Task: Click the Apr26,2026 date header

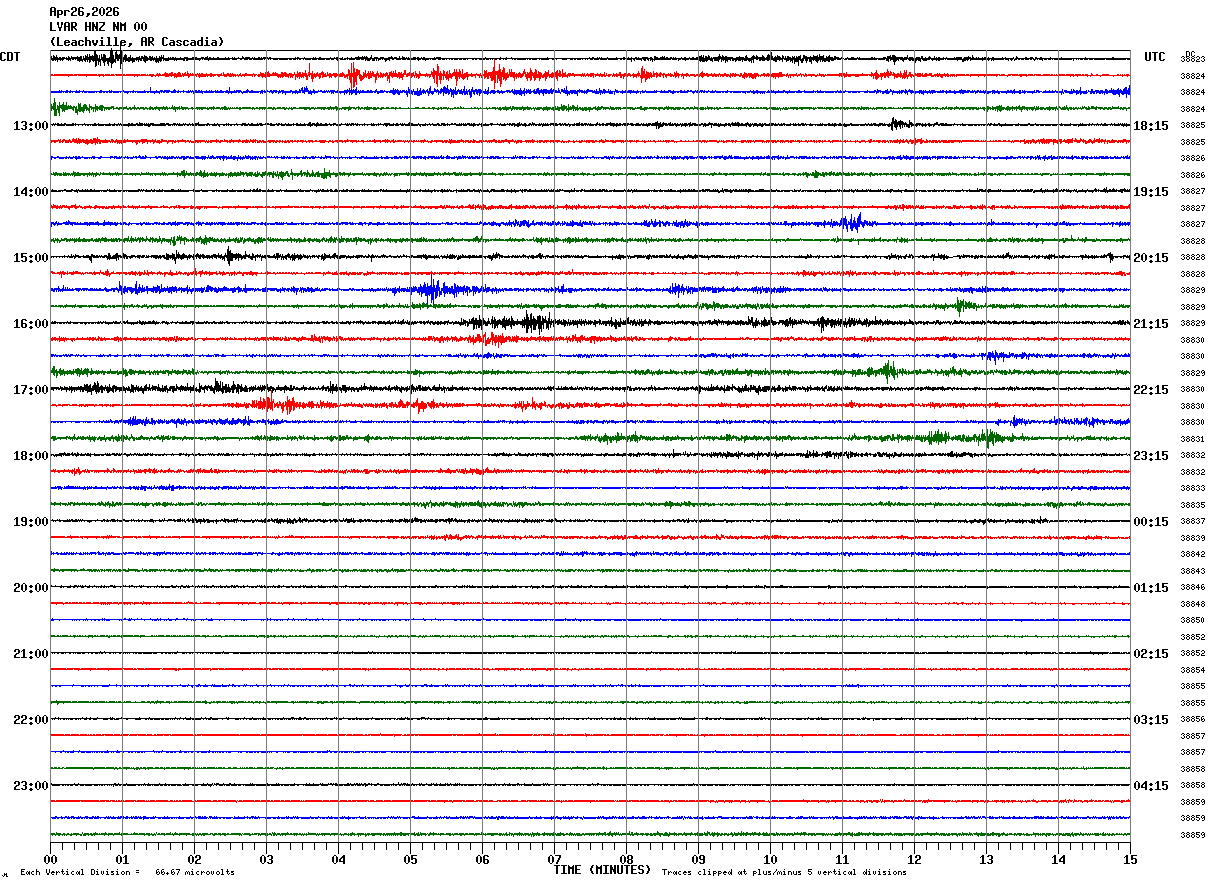Action: click(84, 12)
